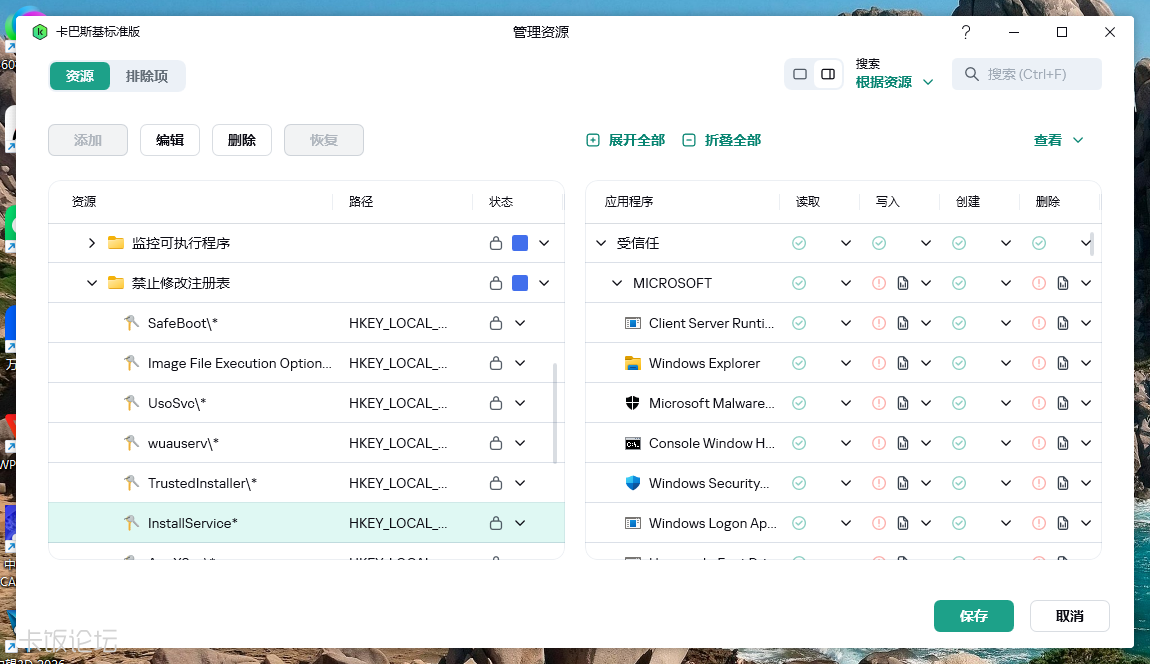
Task: Expand the 监控可执行程序 folder
Action: point(92,243)
